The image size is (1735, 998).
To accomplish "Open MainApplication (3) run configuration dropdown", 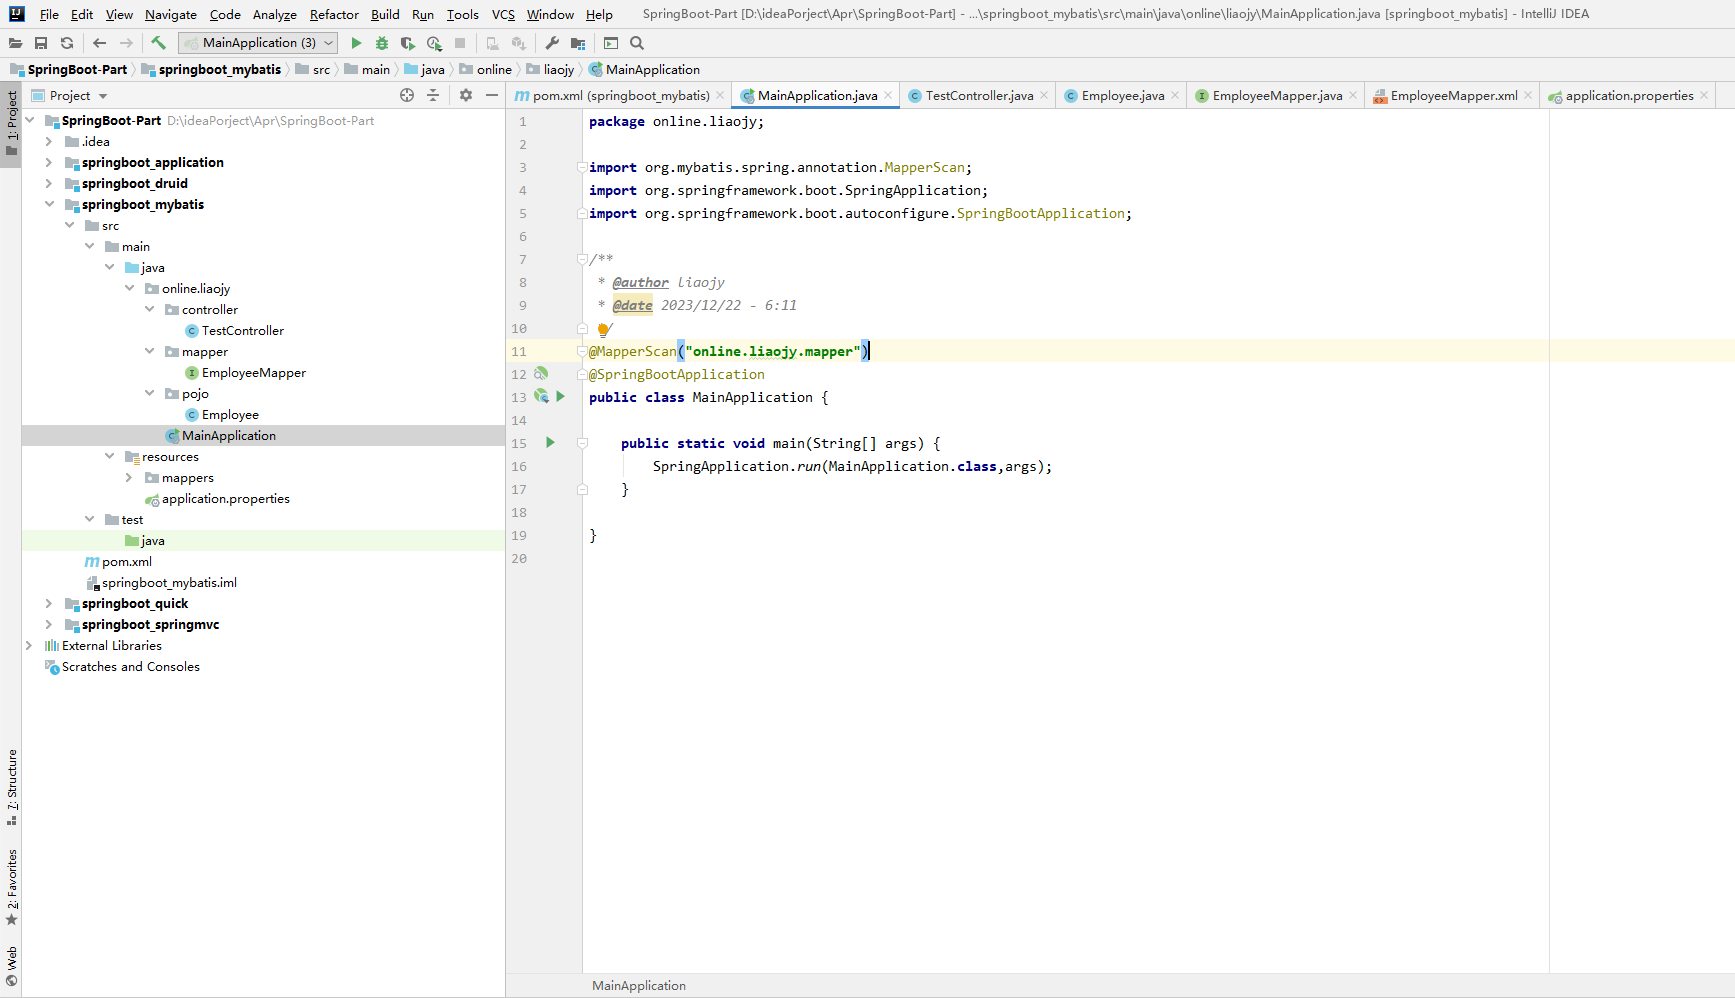I will point(258,43).
